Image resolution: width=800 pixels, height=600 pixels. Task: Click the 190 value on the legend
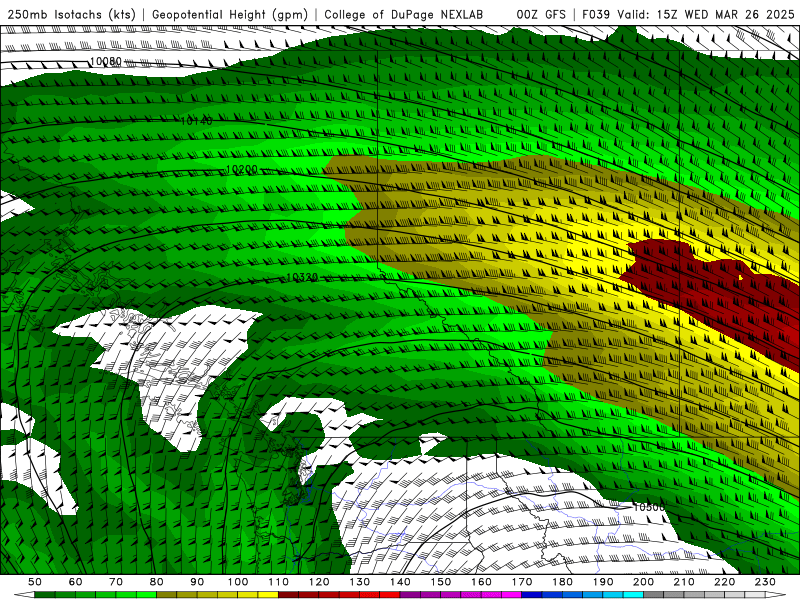(x=603, y=582)
